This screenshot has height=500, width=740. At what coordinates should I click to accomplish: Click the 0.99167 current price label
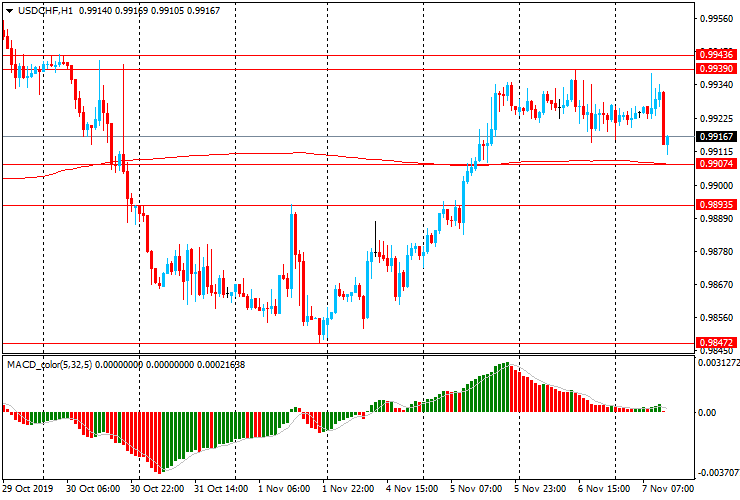tap(716, 136)
